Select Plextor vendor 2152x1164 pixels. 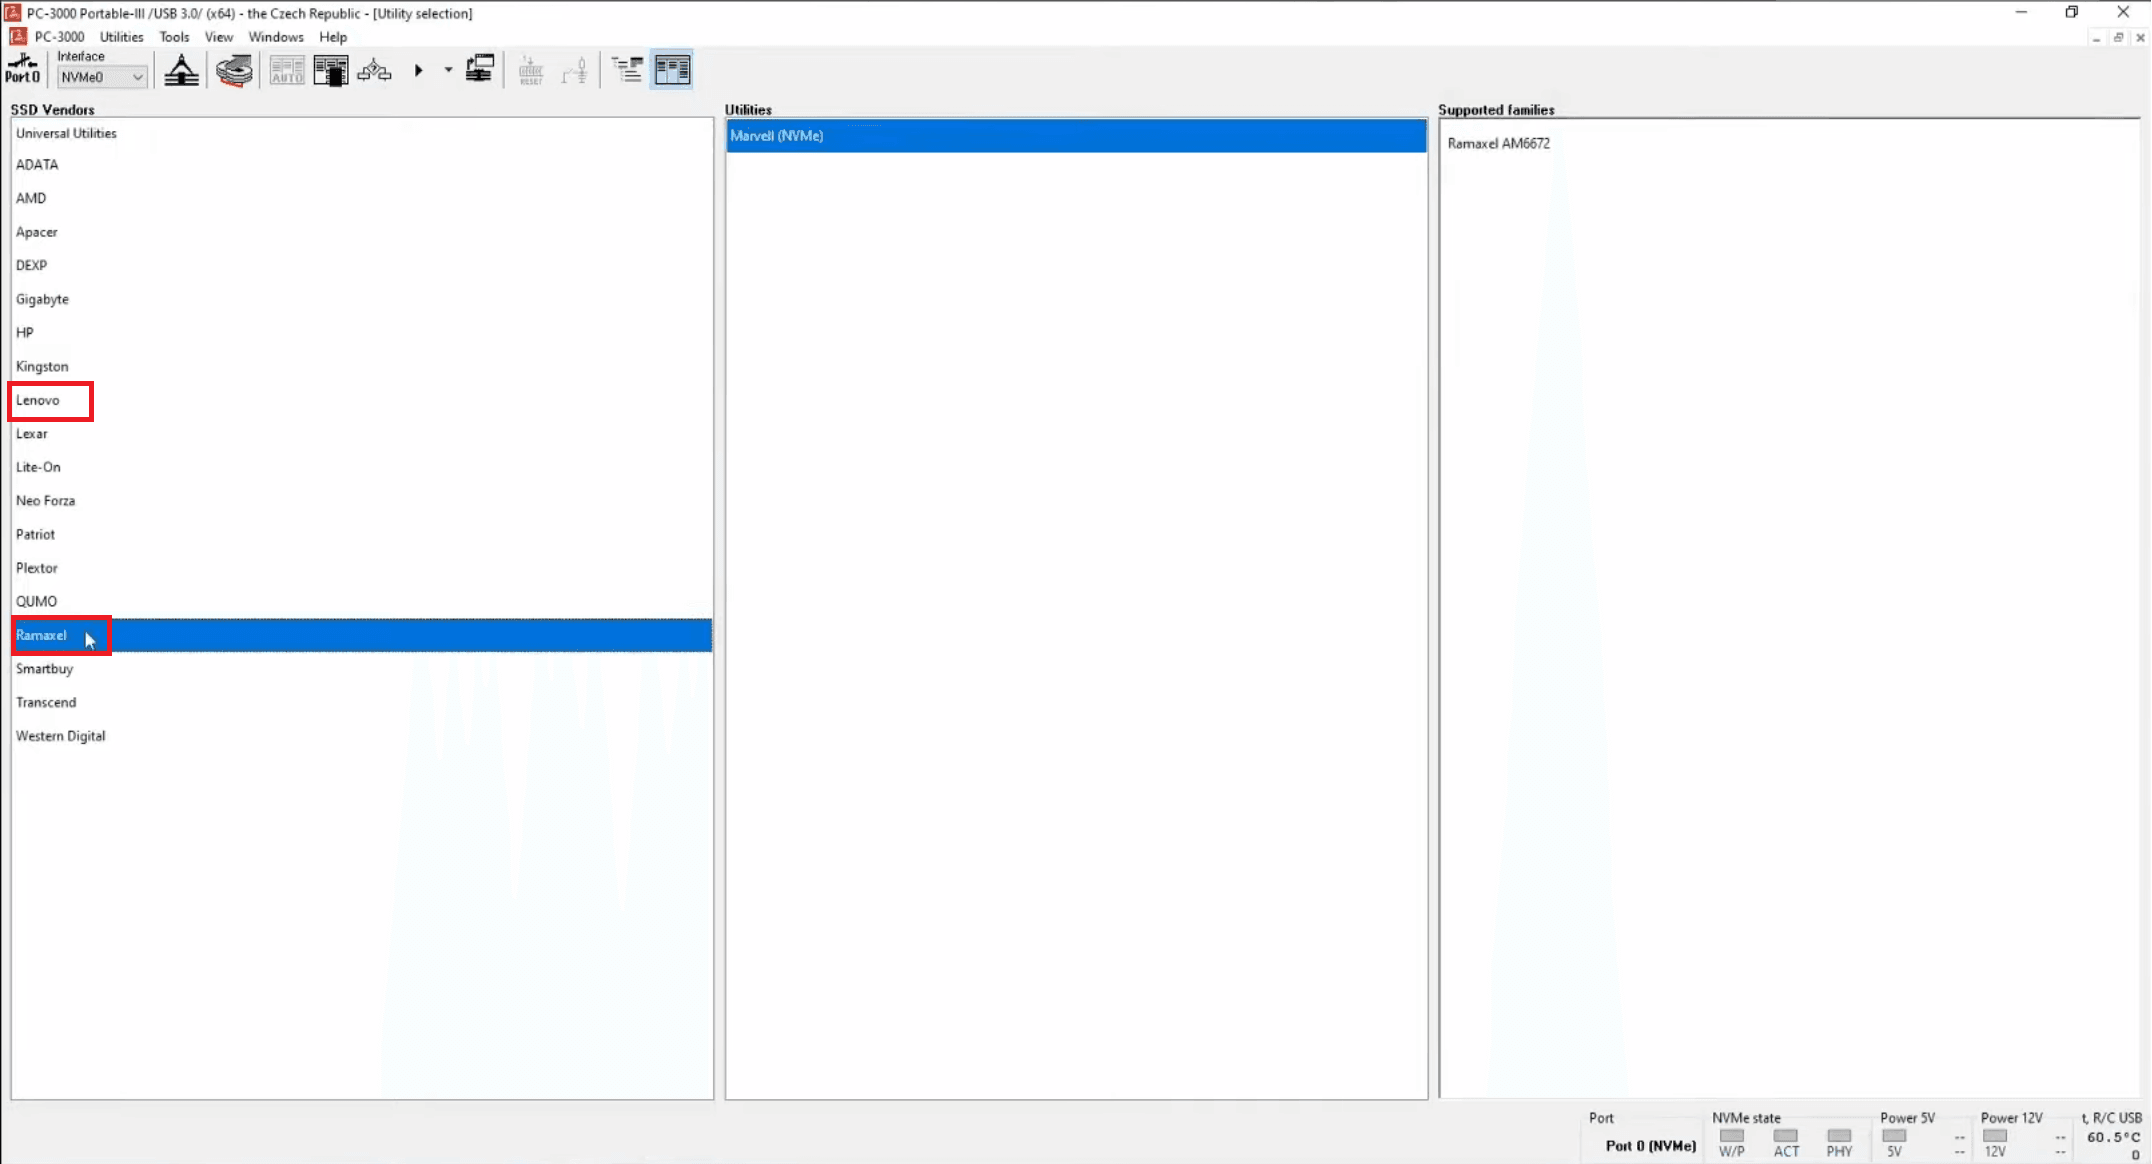click(x=362, y=568)
